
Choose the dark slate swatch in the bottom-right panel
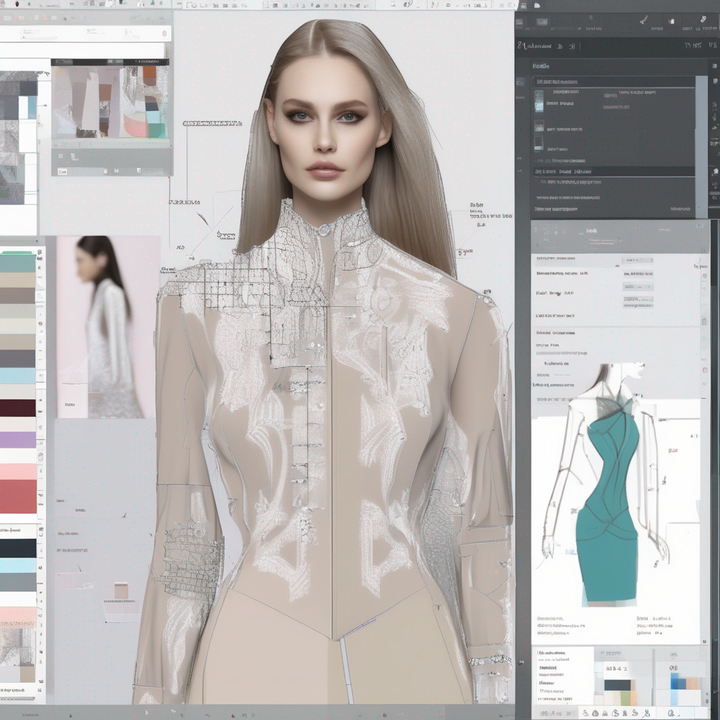[x=618, y=685]
